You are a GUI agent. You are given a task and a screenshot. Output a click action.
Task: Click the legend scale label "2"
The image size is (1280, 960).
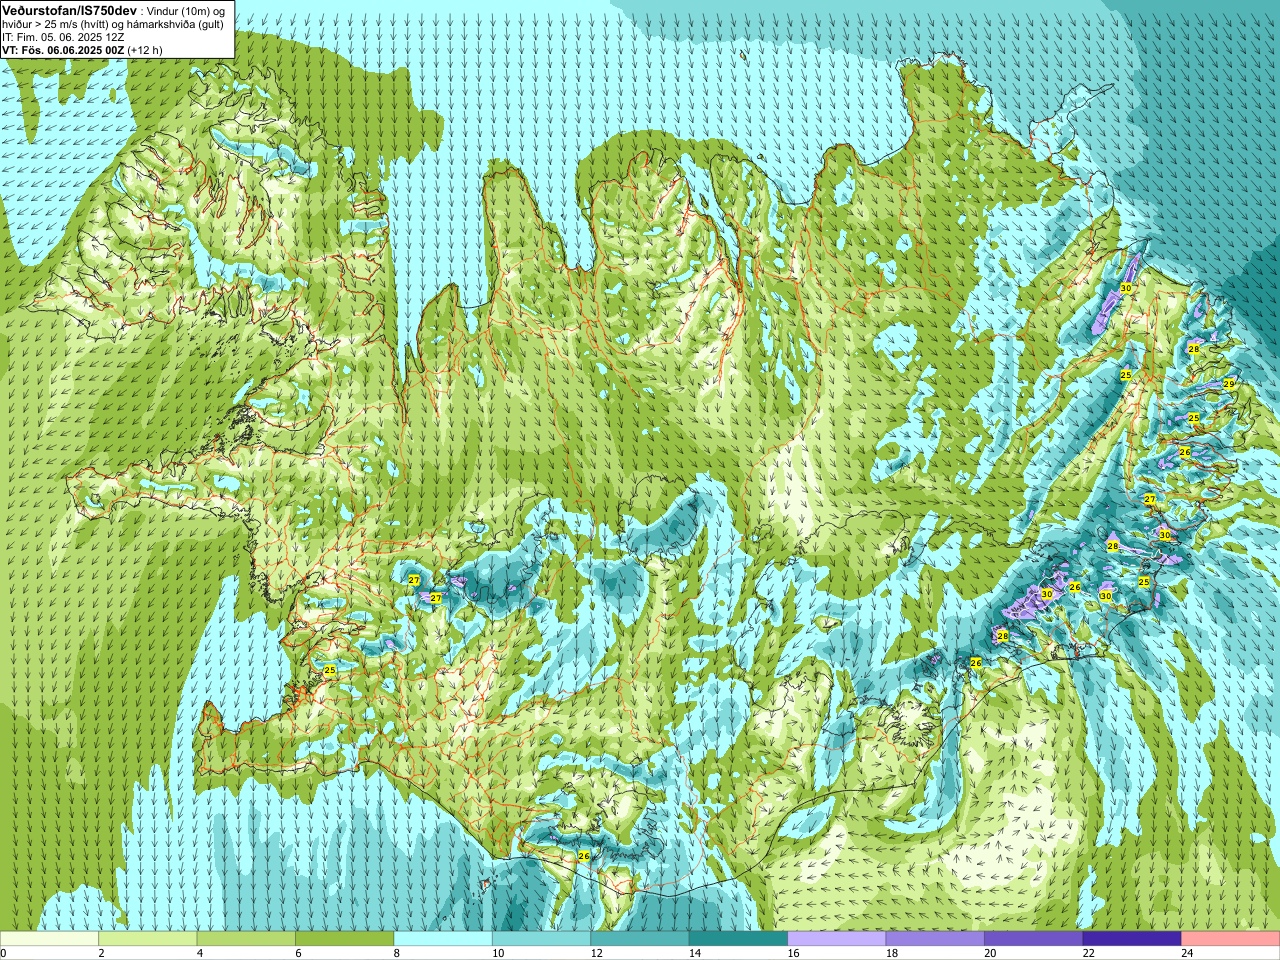pyautogui.click(x=101, y=953)
